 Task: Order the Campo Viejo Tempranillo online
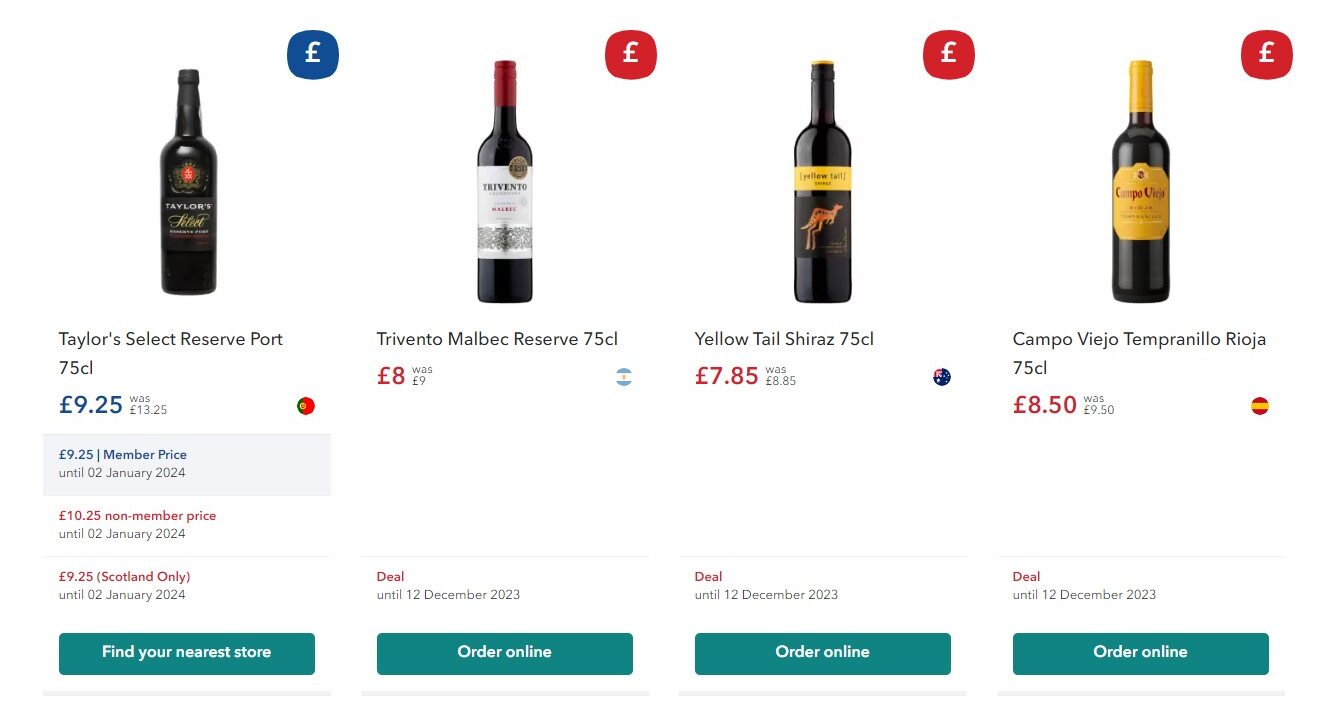(1140, 653)
